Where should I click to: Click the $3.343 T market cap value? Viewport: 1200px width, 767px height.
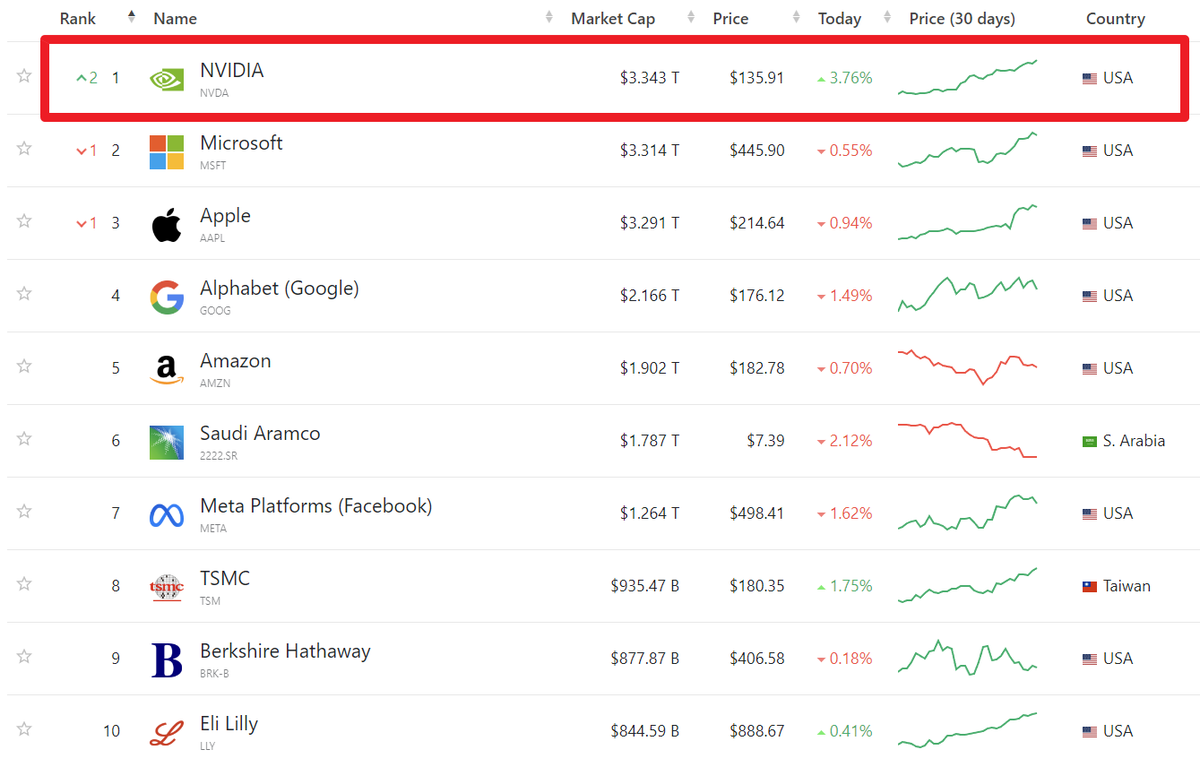click(x=649, y=78)
